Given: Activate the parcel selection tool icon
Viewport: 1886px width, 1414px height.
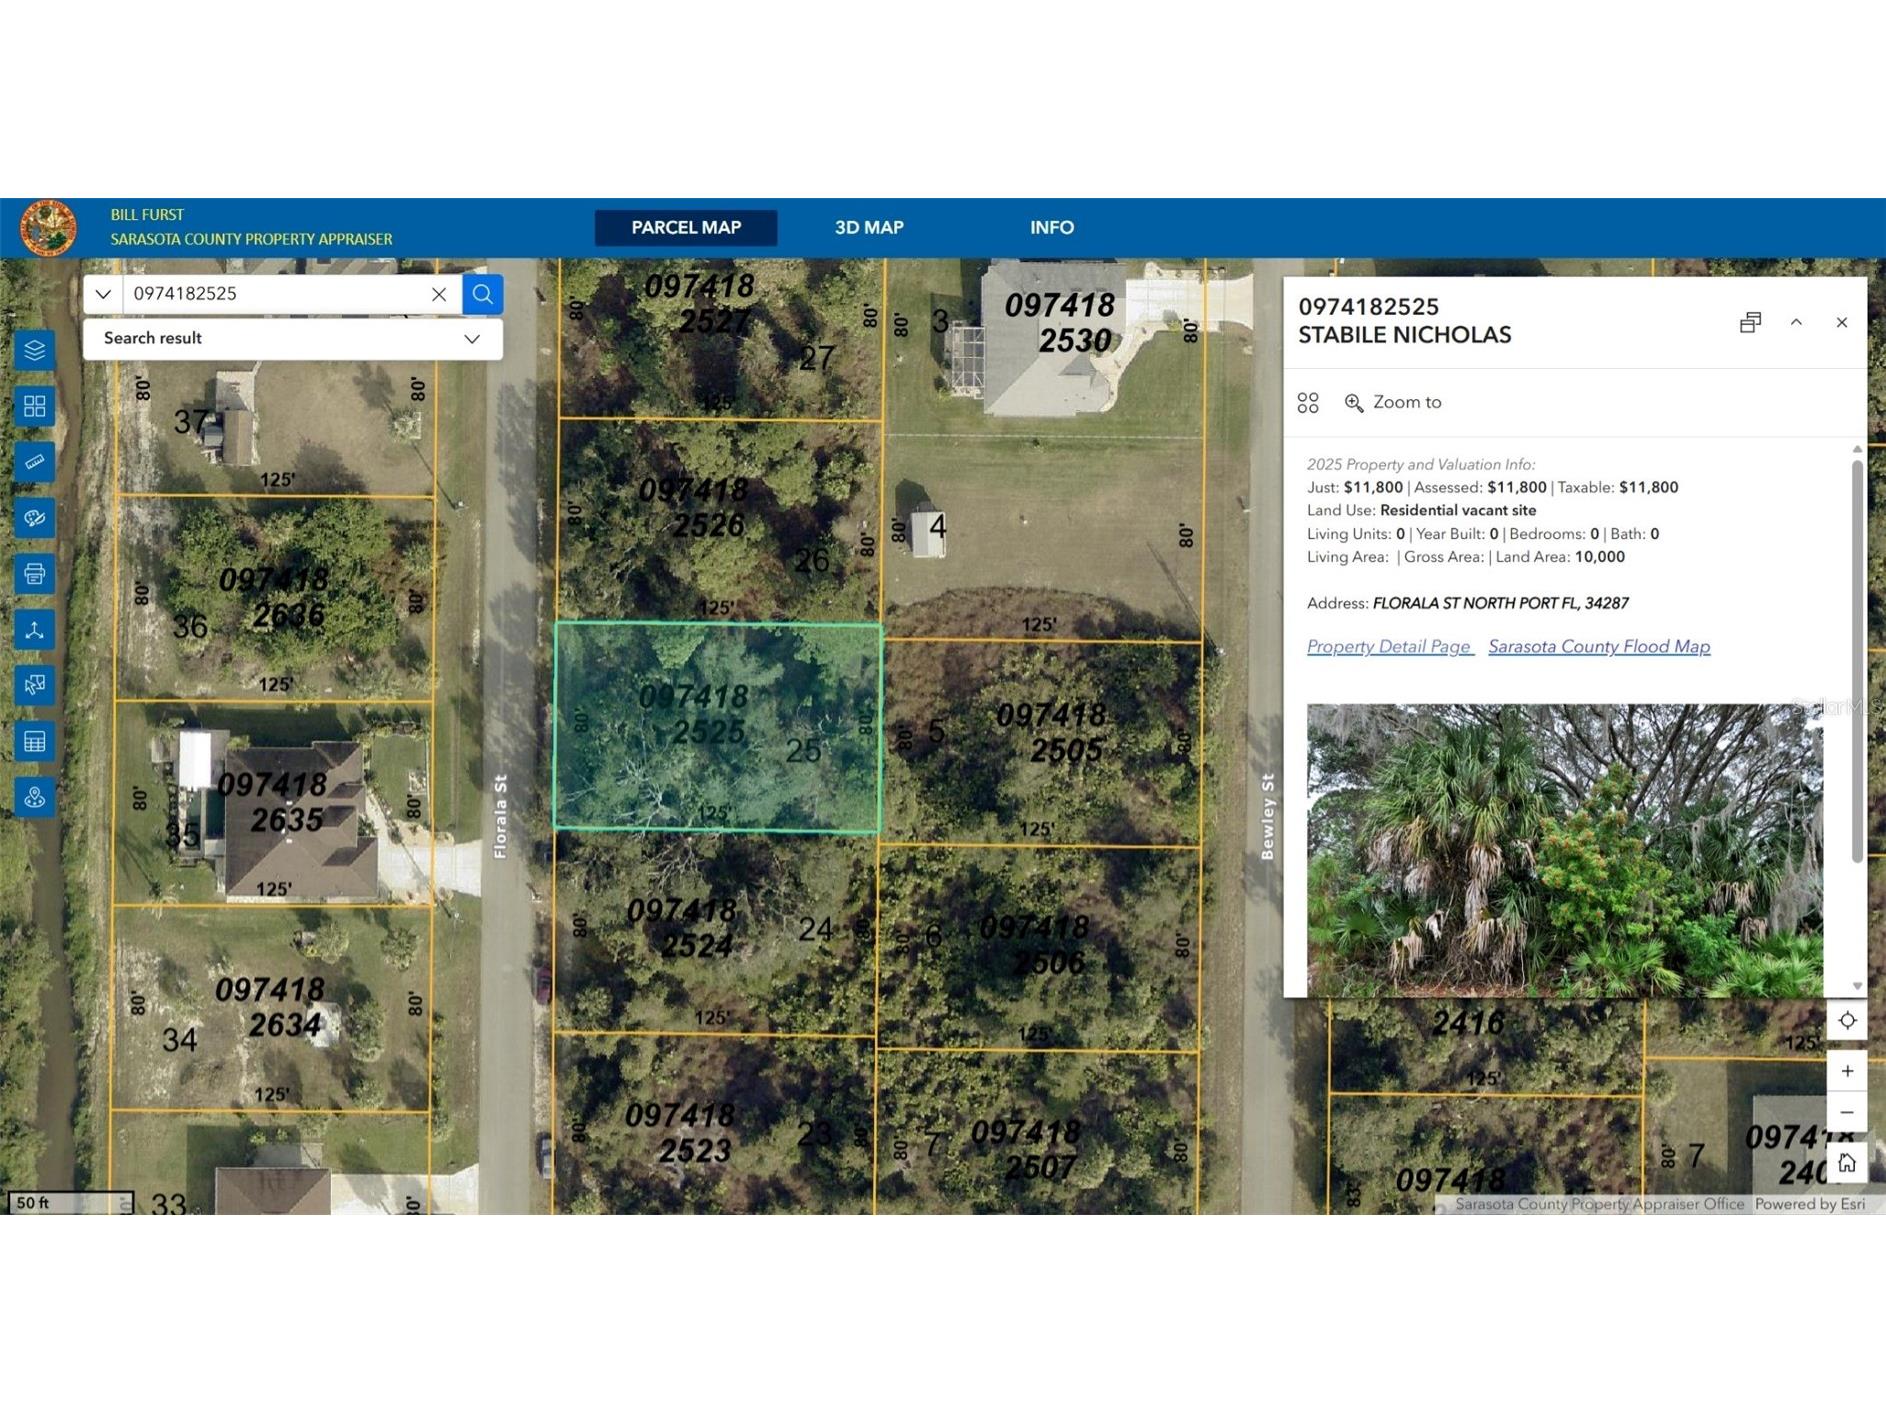Looking at the screenshot, I should (x=35, y=684).
